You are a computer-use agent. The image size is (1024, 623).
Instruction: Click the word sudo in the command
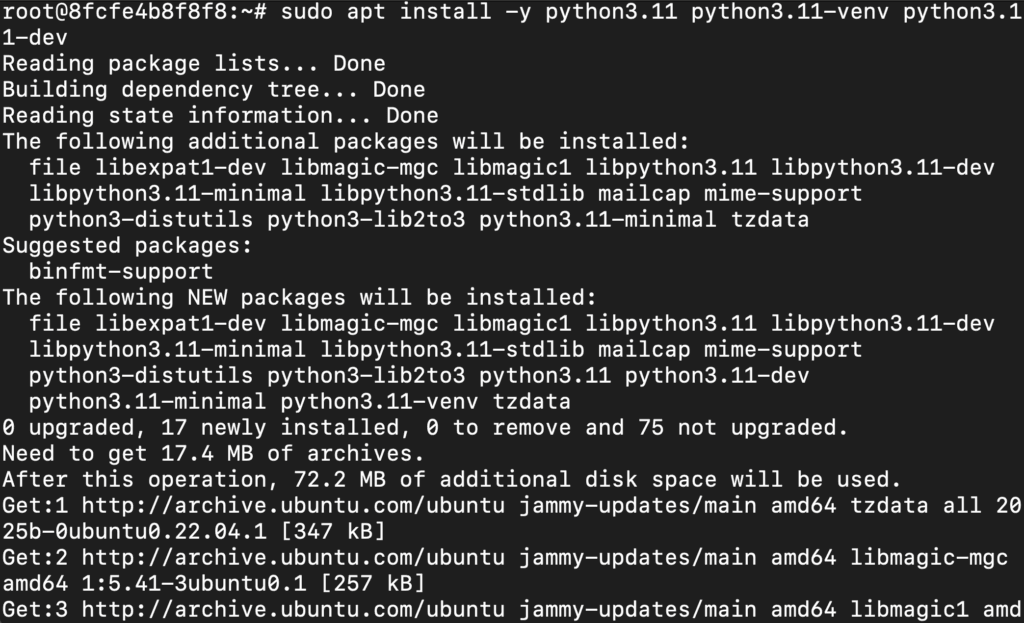point(307,11)
